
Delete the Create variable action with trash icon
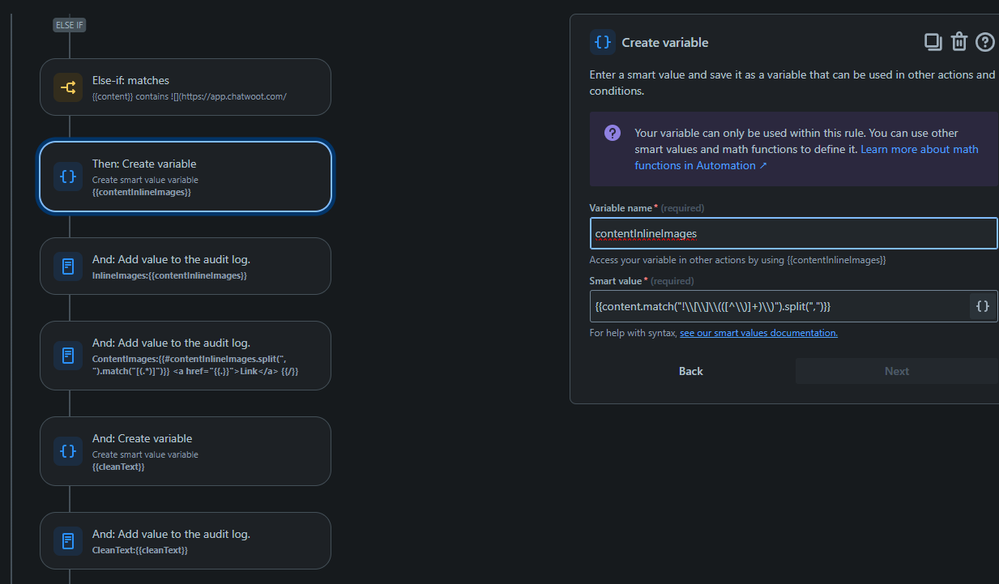point(959,42)
